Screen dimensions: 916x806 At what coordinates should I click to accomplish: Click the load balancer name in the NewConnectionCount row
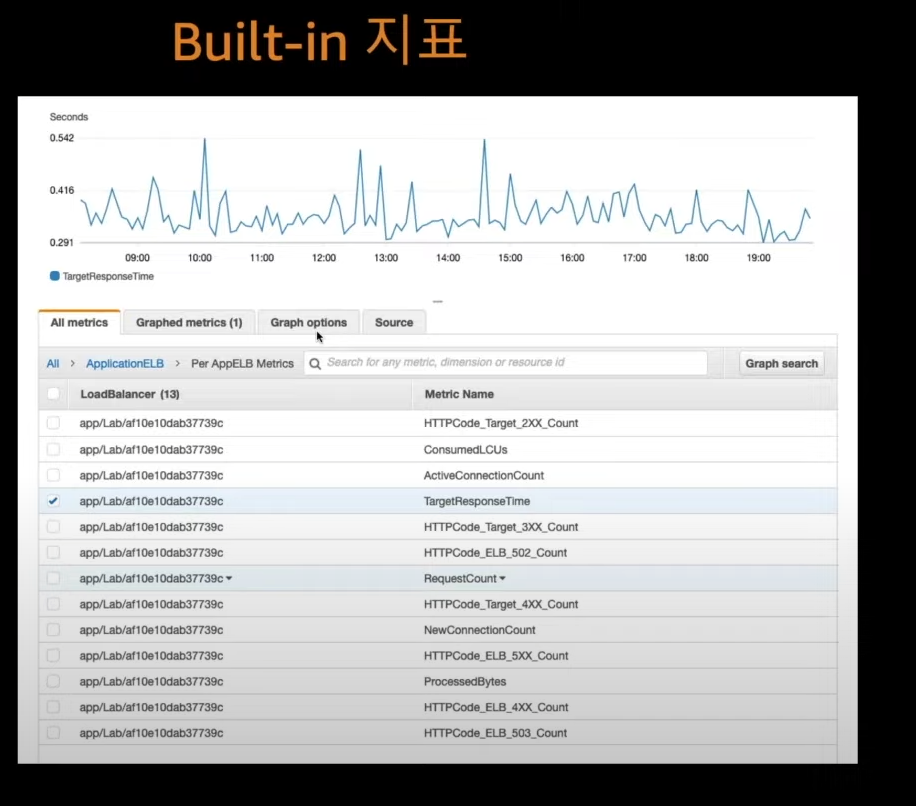point(151,630)
